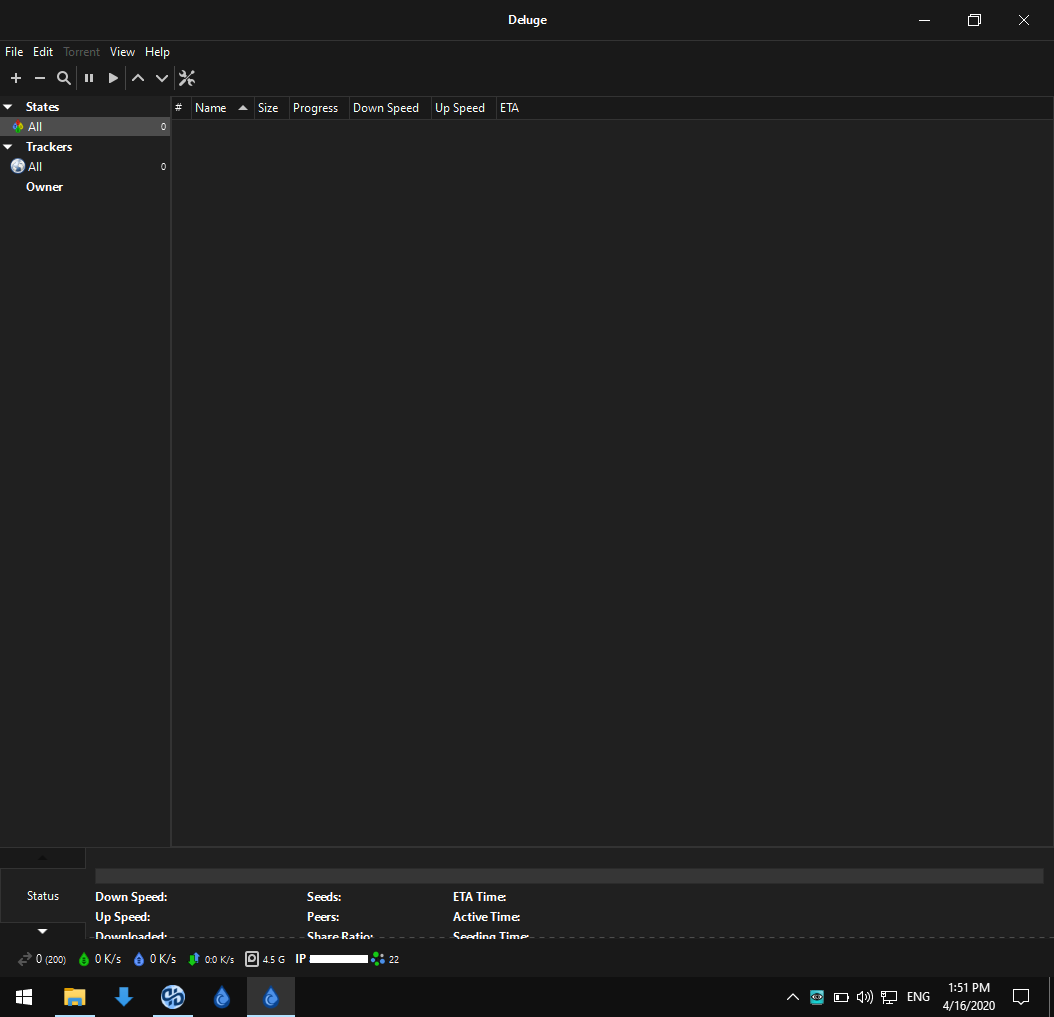Viewport: 1054px width, 1017px height.
Task: Open the Action Center notification icon
Action: tap(1021, 997)
